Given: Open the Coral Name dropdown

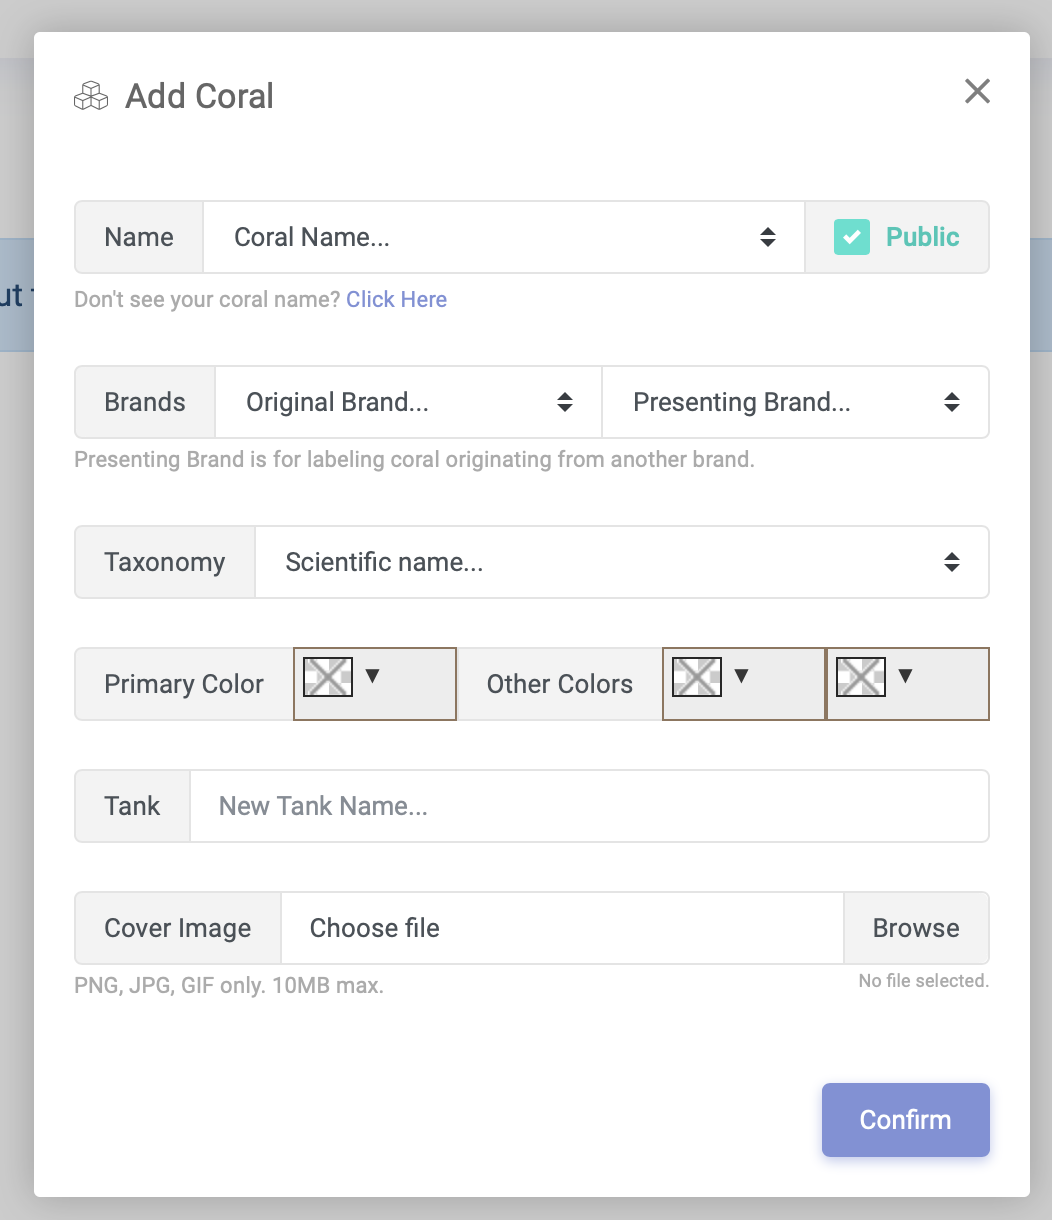Looking at the screenshot, I should pos(504,237).
